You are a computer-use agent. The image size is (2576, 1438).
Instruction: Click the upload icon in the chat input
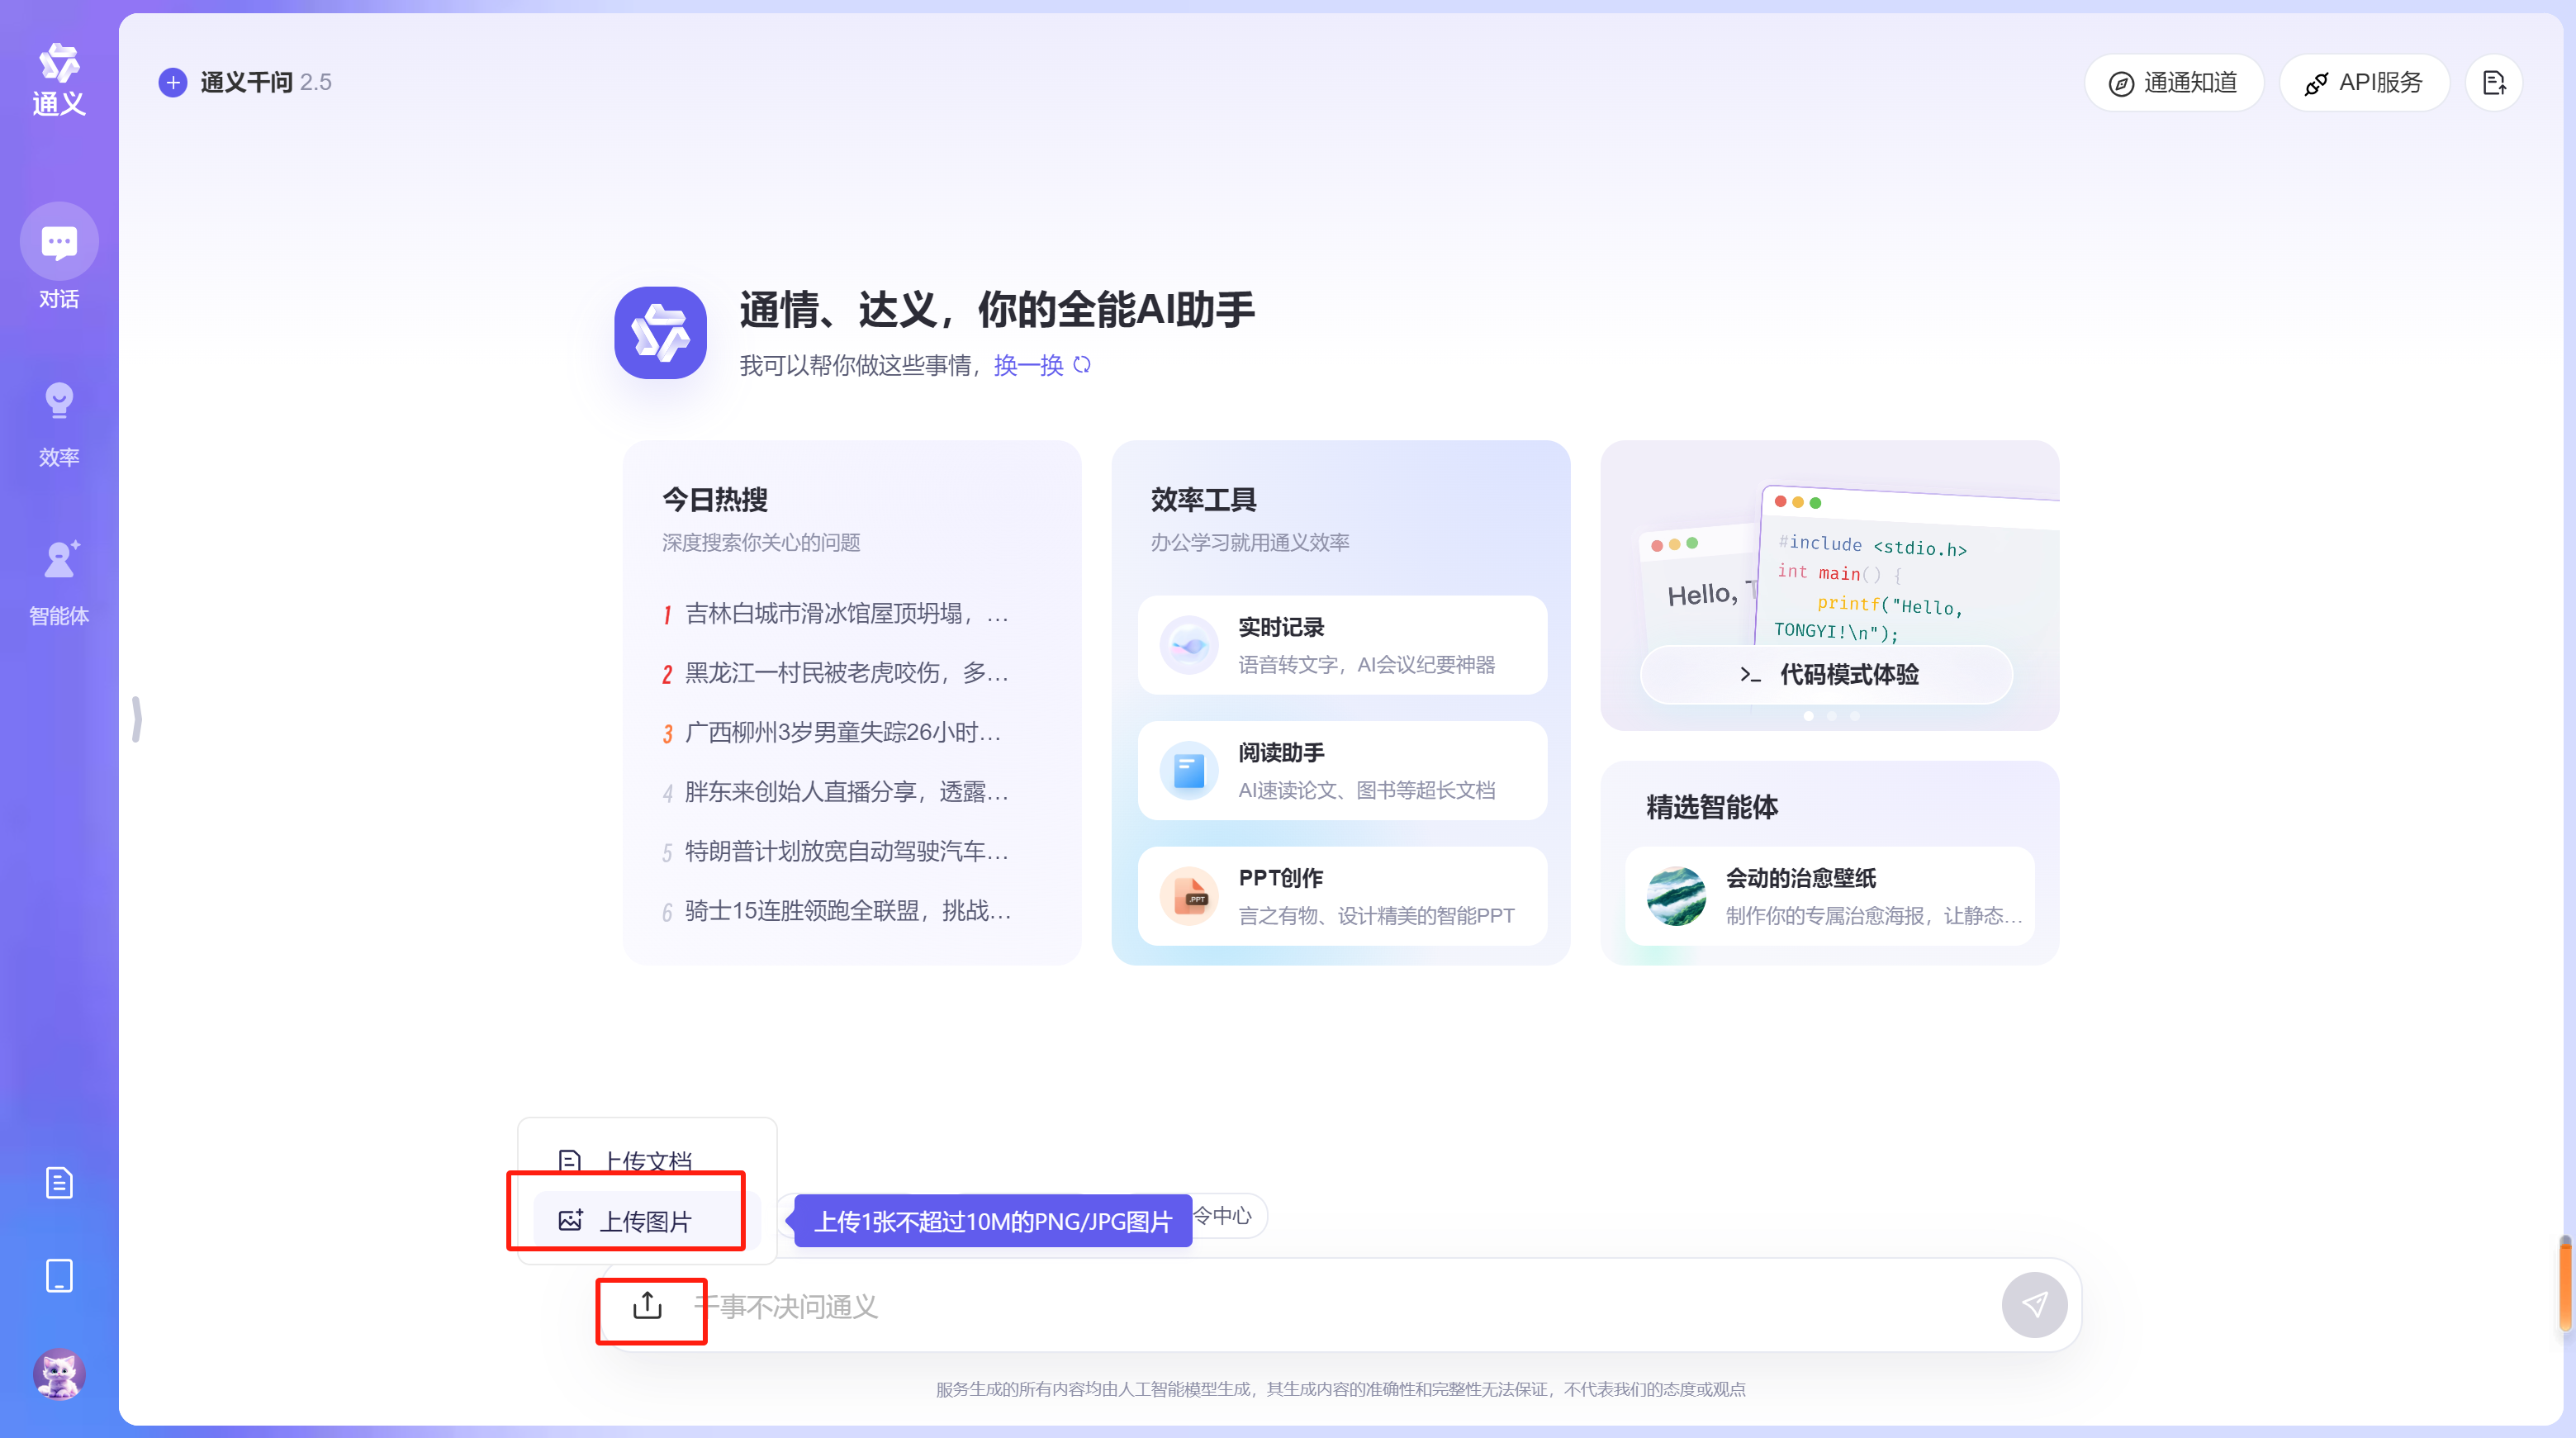click(649, 1305)
